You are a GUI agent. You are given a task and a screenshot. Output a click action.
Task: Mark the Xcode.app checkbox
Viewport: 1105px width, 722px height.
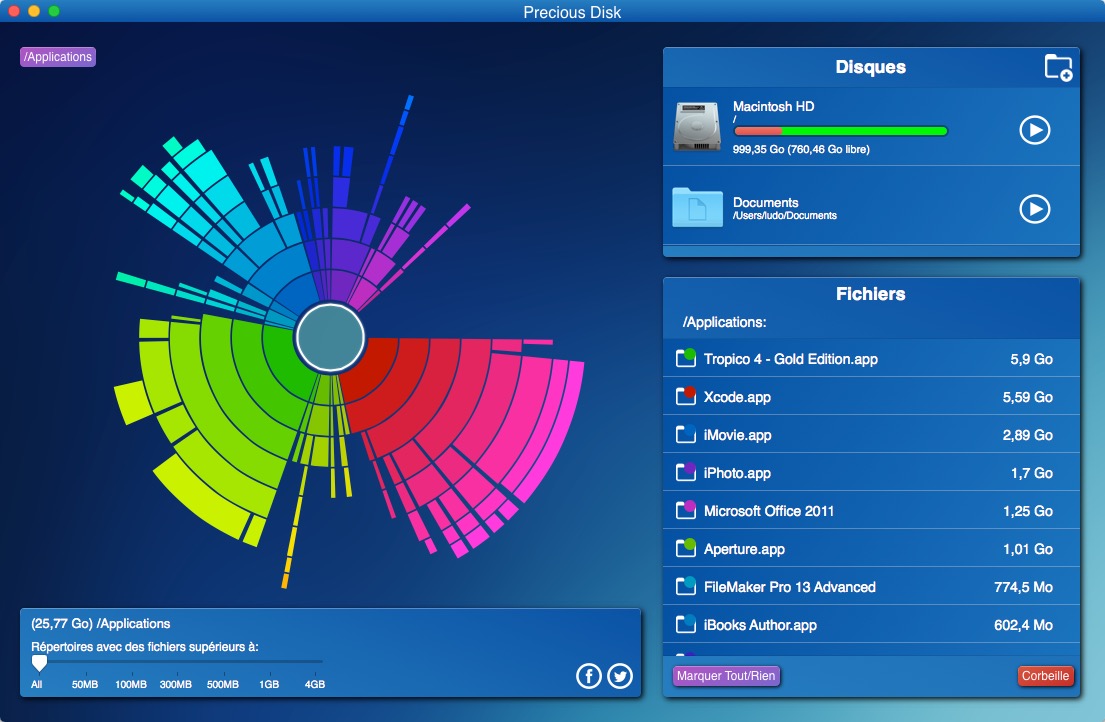tap(686, 396)
